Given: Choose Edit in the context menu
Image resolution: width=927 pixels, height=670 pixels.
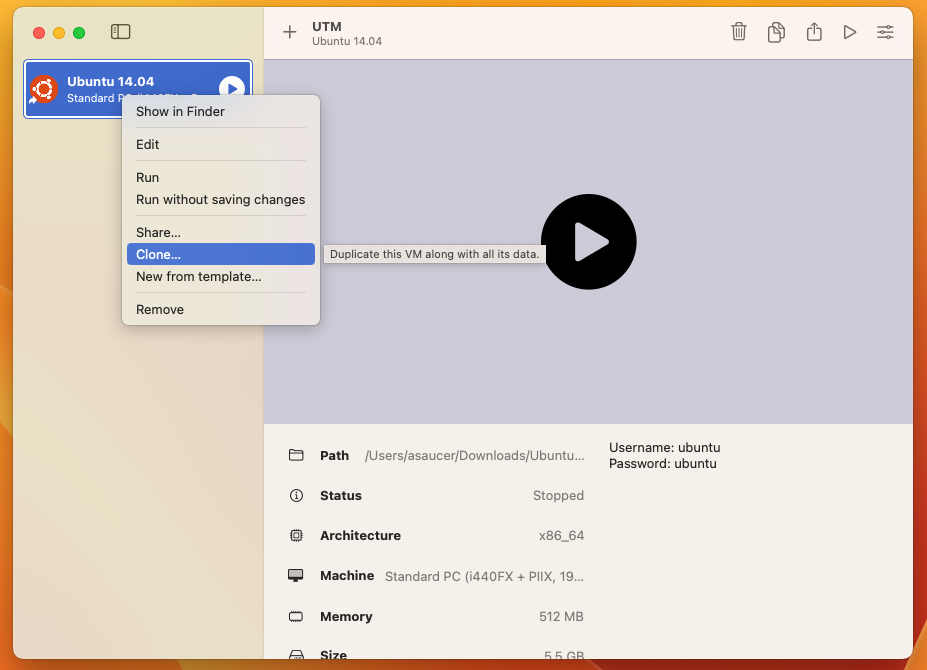Looking at the screenshot, I should tap(148, 145).
